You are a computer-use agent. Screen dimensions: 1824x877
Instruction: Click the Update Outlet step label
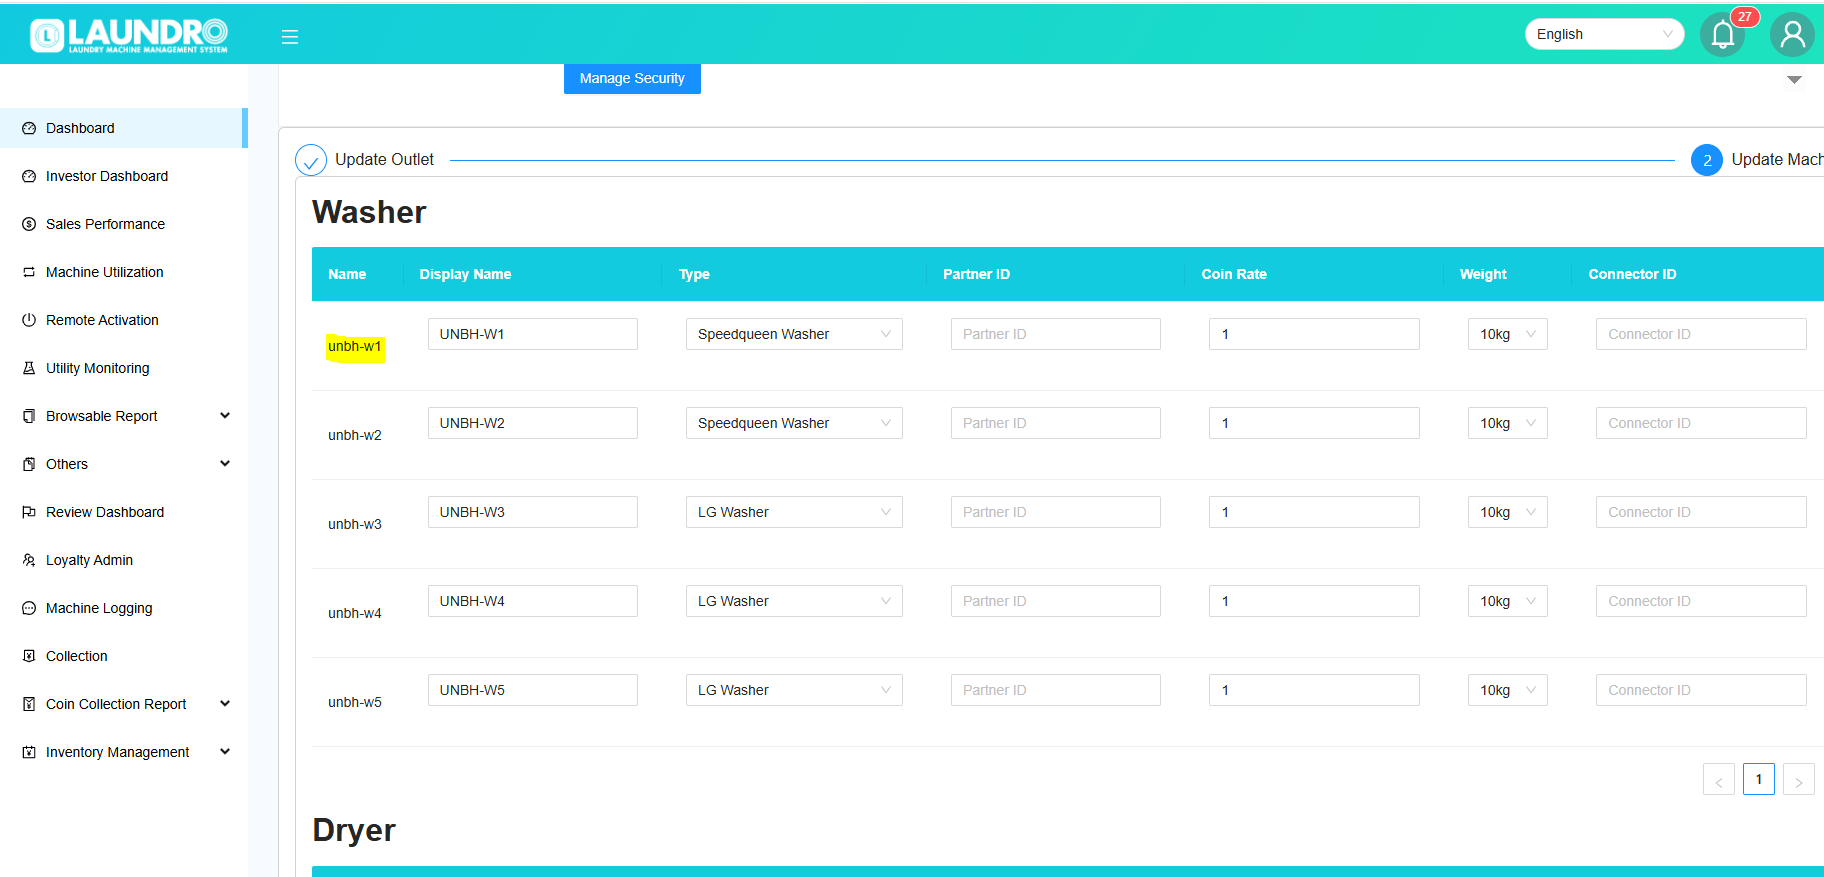[x=384, y=159]
